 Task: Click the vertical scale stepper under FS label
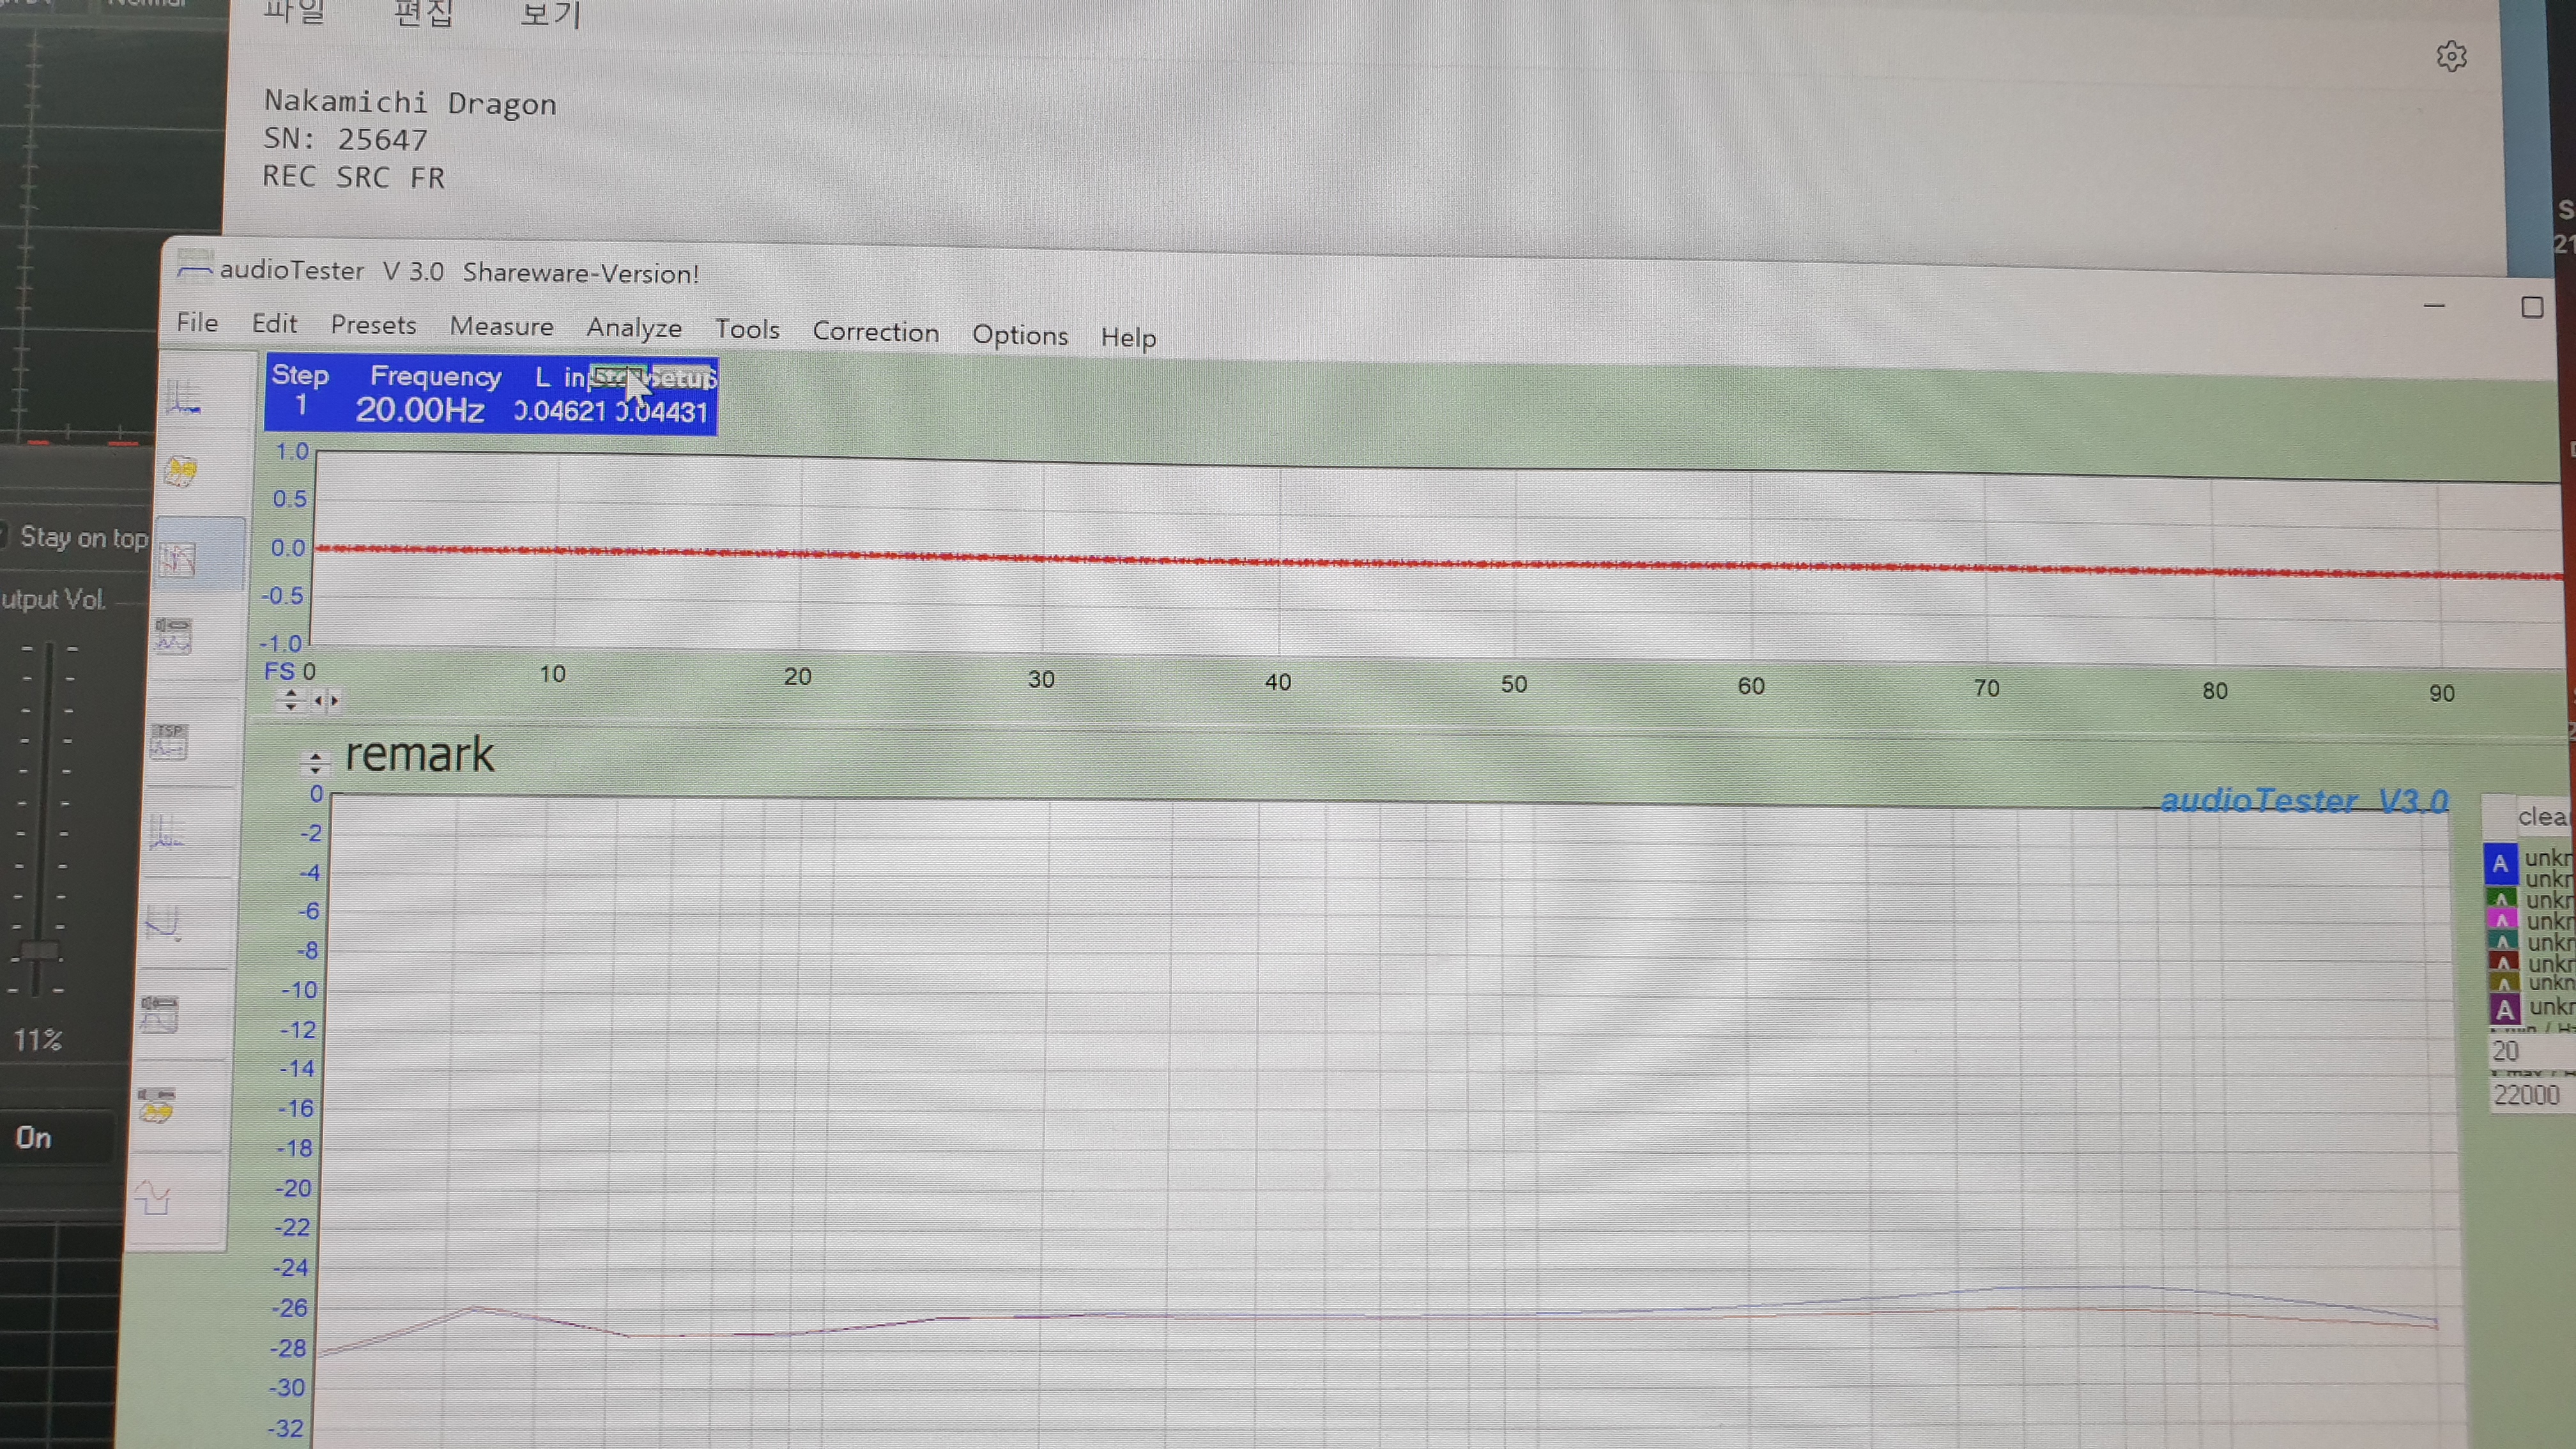pyautogui.click(x=290, y=700)
